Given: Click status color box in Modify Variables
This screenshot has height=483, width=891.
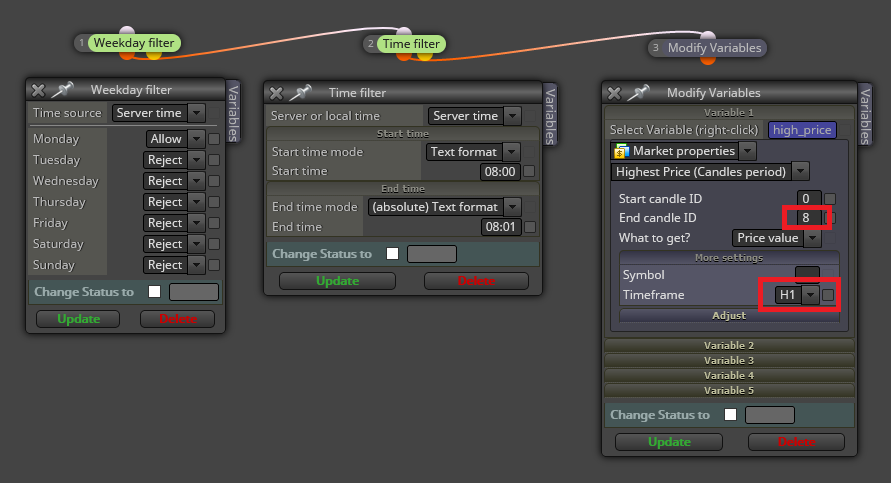Looking at the screenshot, I should tap(770, 415).
